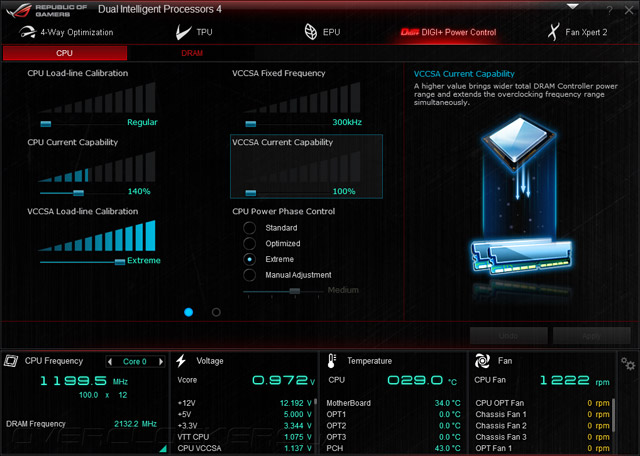Click the VTT CPU 1.075 V row
The width and height of the screenshot is (640, 456).
point(244,437)
